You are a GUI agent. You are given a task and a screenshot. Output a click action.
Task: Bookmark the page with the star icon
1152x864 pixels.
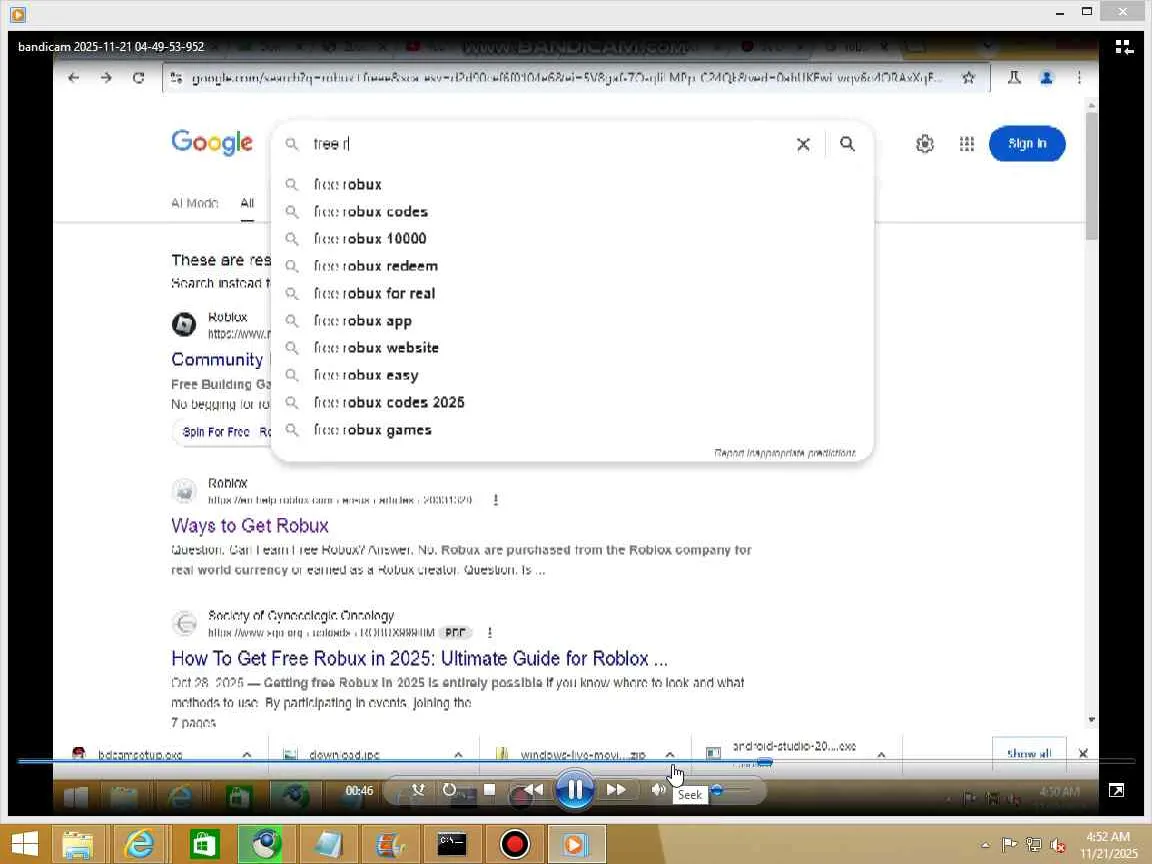pyautogui.click(x=968, y=77)
